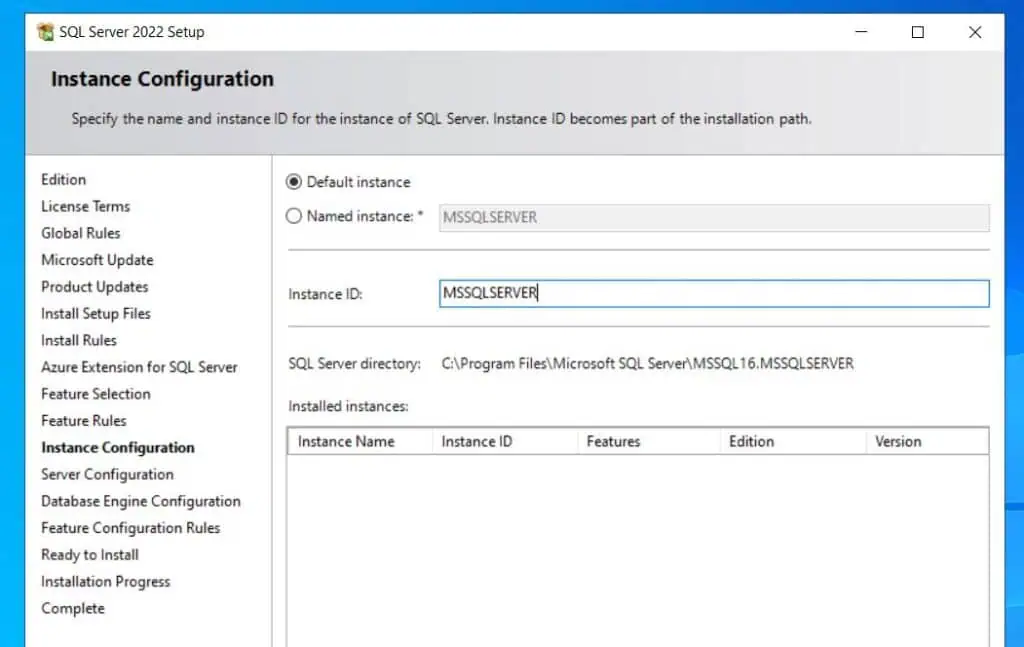Sort by Instance ID column header

505,441
